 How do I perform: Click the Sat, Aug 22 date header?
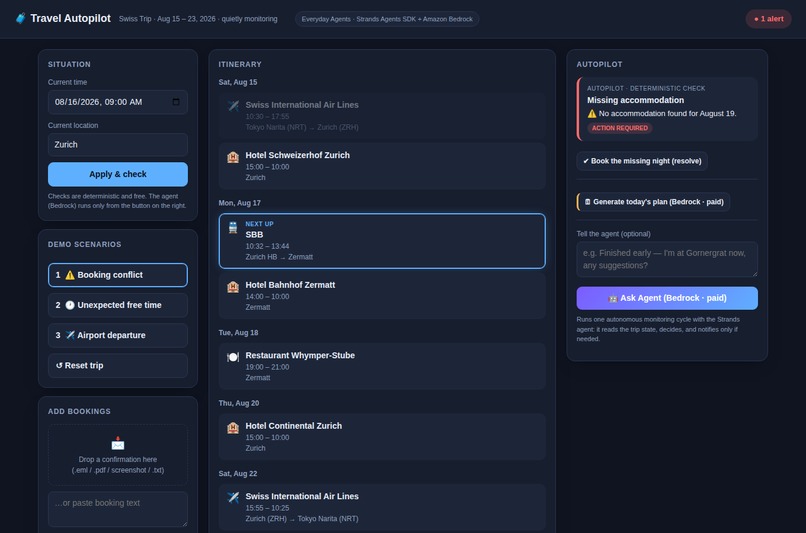pos(237,473)
